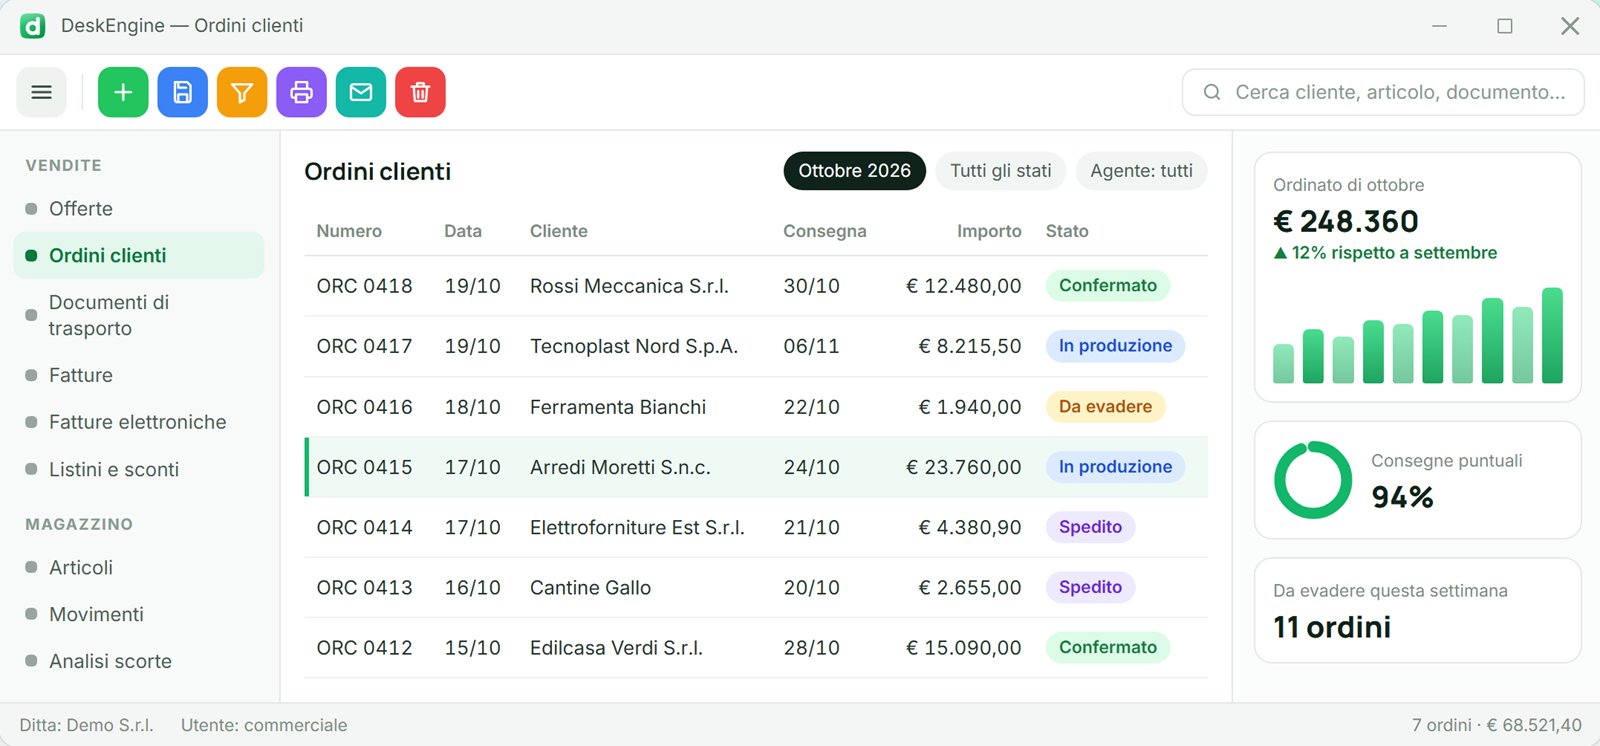Click amount € 15.090,00
1600x746 pixels.
pos(964,648)
